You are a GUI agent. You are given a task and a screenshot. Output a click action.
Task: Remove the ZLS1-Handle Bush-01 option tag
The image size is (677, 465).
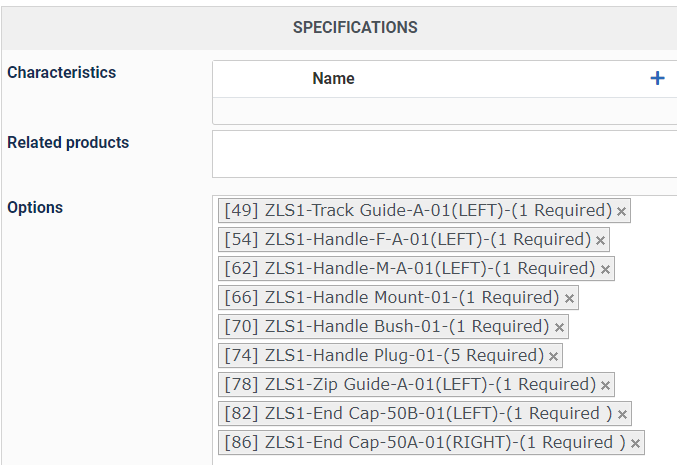(559, 327)
